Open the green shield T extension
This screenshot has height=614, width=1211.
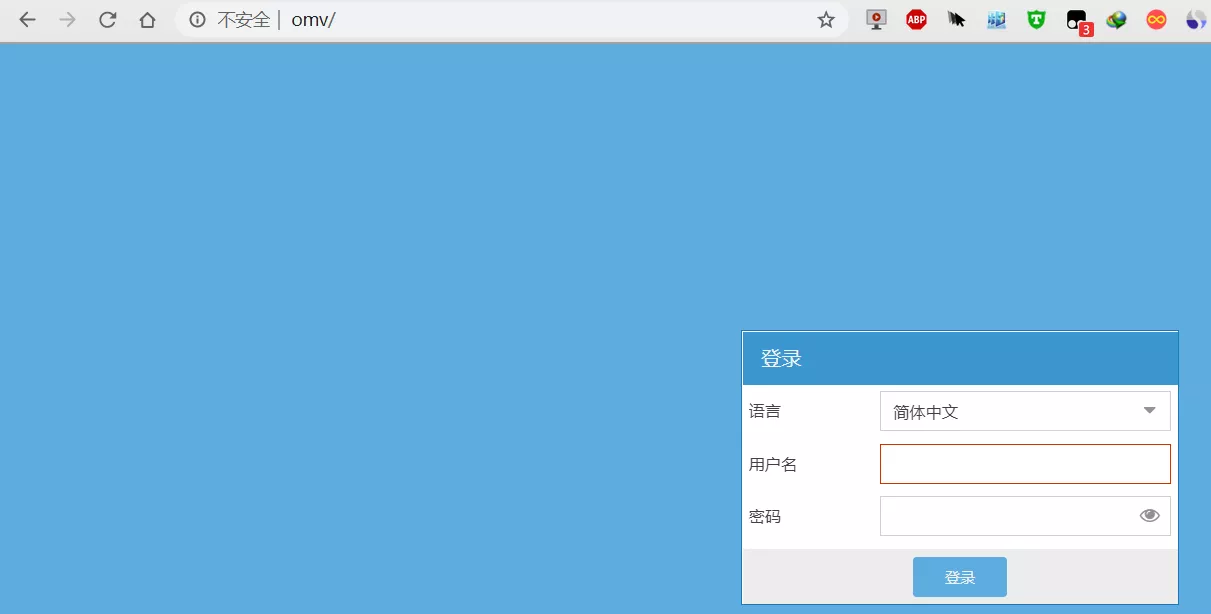(x=1036, y=20)
